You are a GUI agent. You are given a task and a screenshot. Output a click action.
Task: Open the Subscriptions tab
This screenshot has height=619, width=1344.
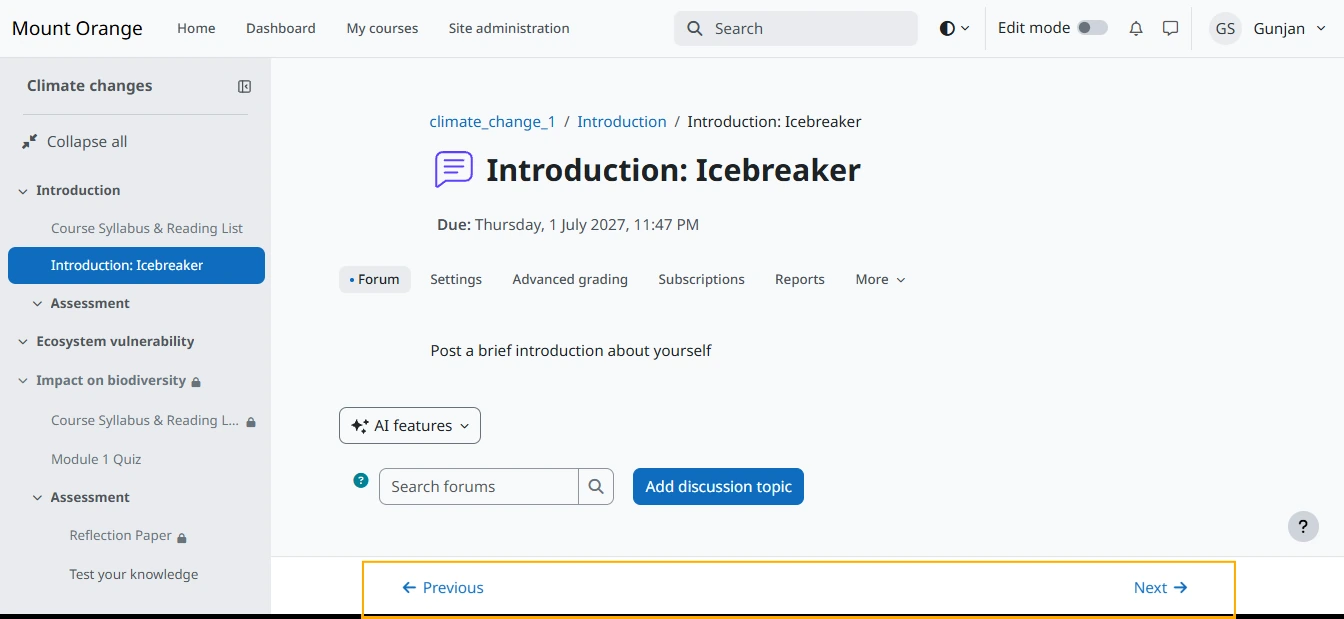(x=701, y=280)
